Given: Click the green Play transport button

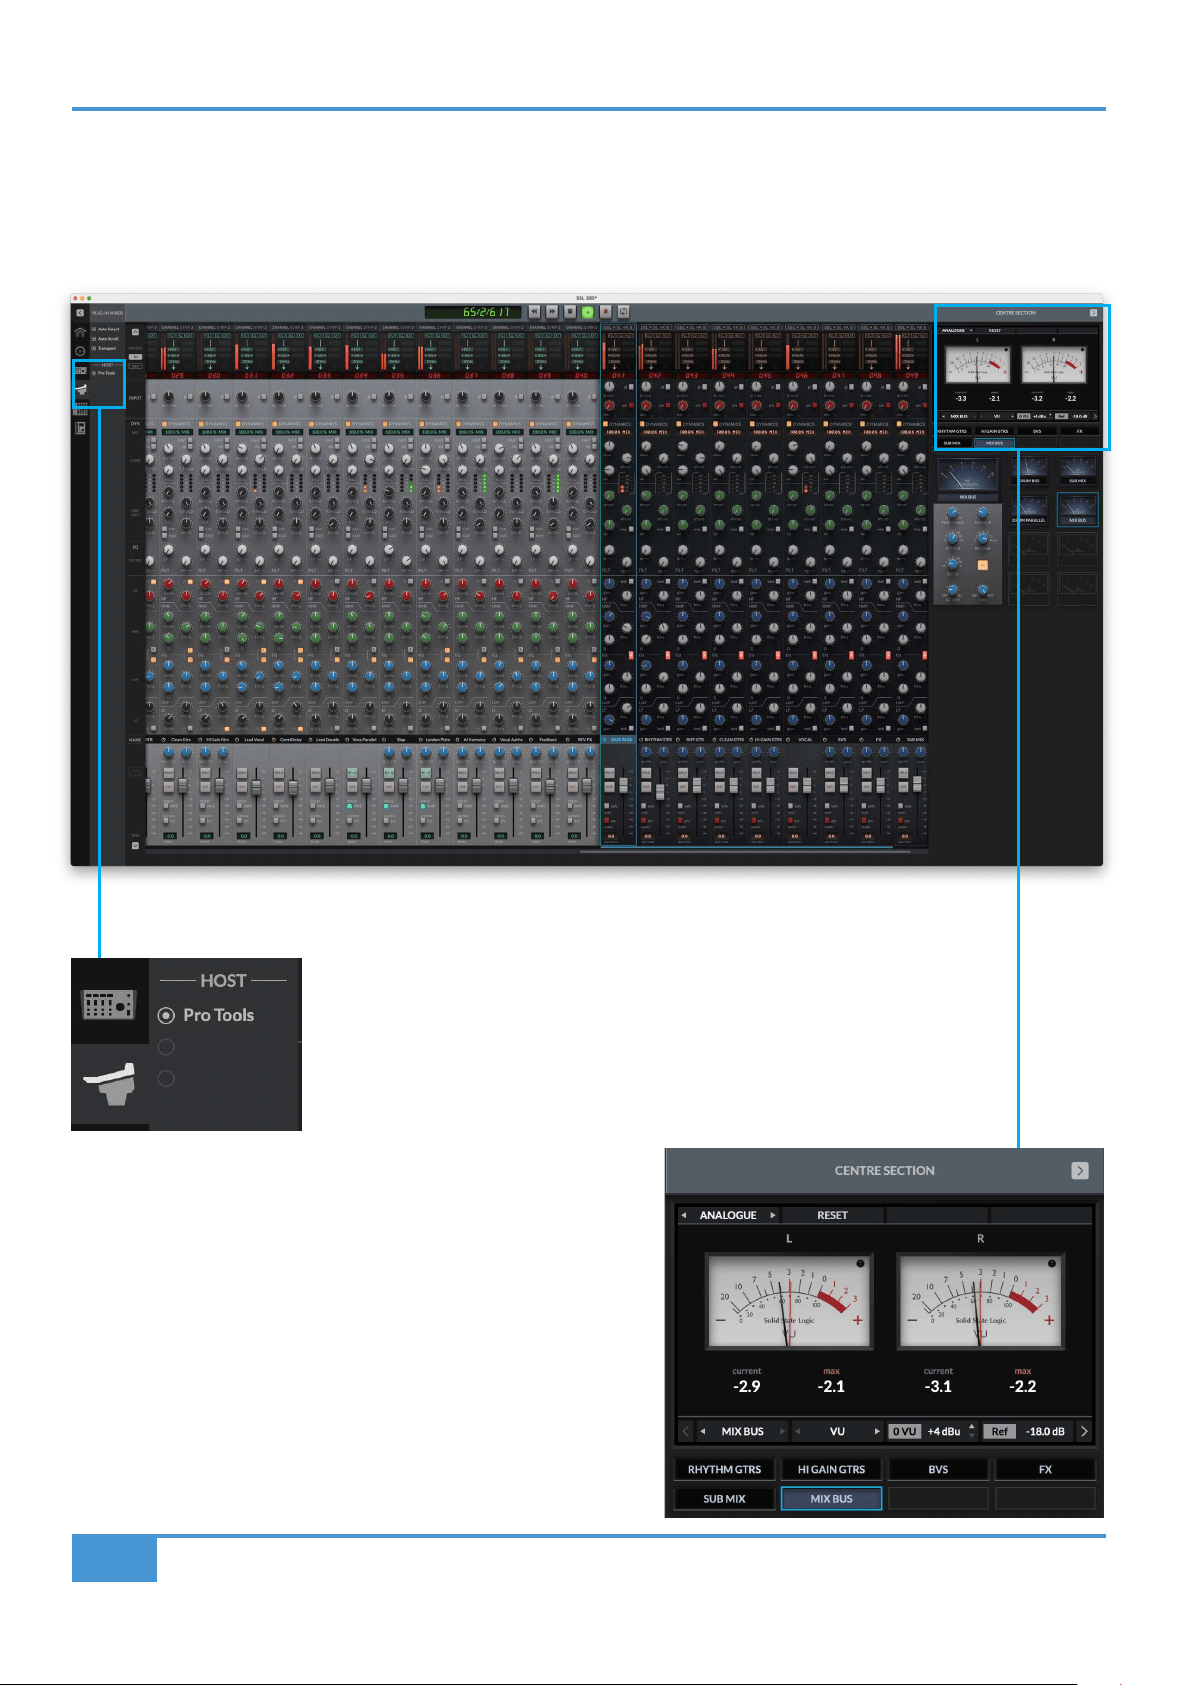Looking at the screenshot, I should point(588,311).
